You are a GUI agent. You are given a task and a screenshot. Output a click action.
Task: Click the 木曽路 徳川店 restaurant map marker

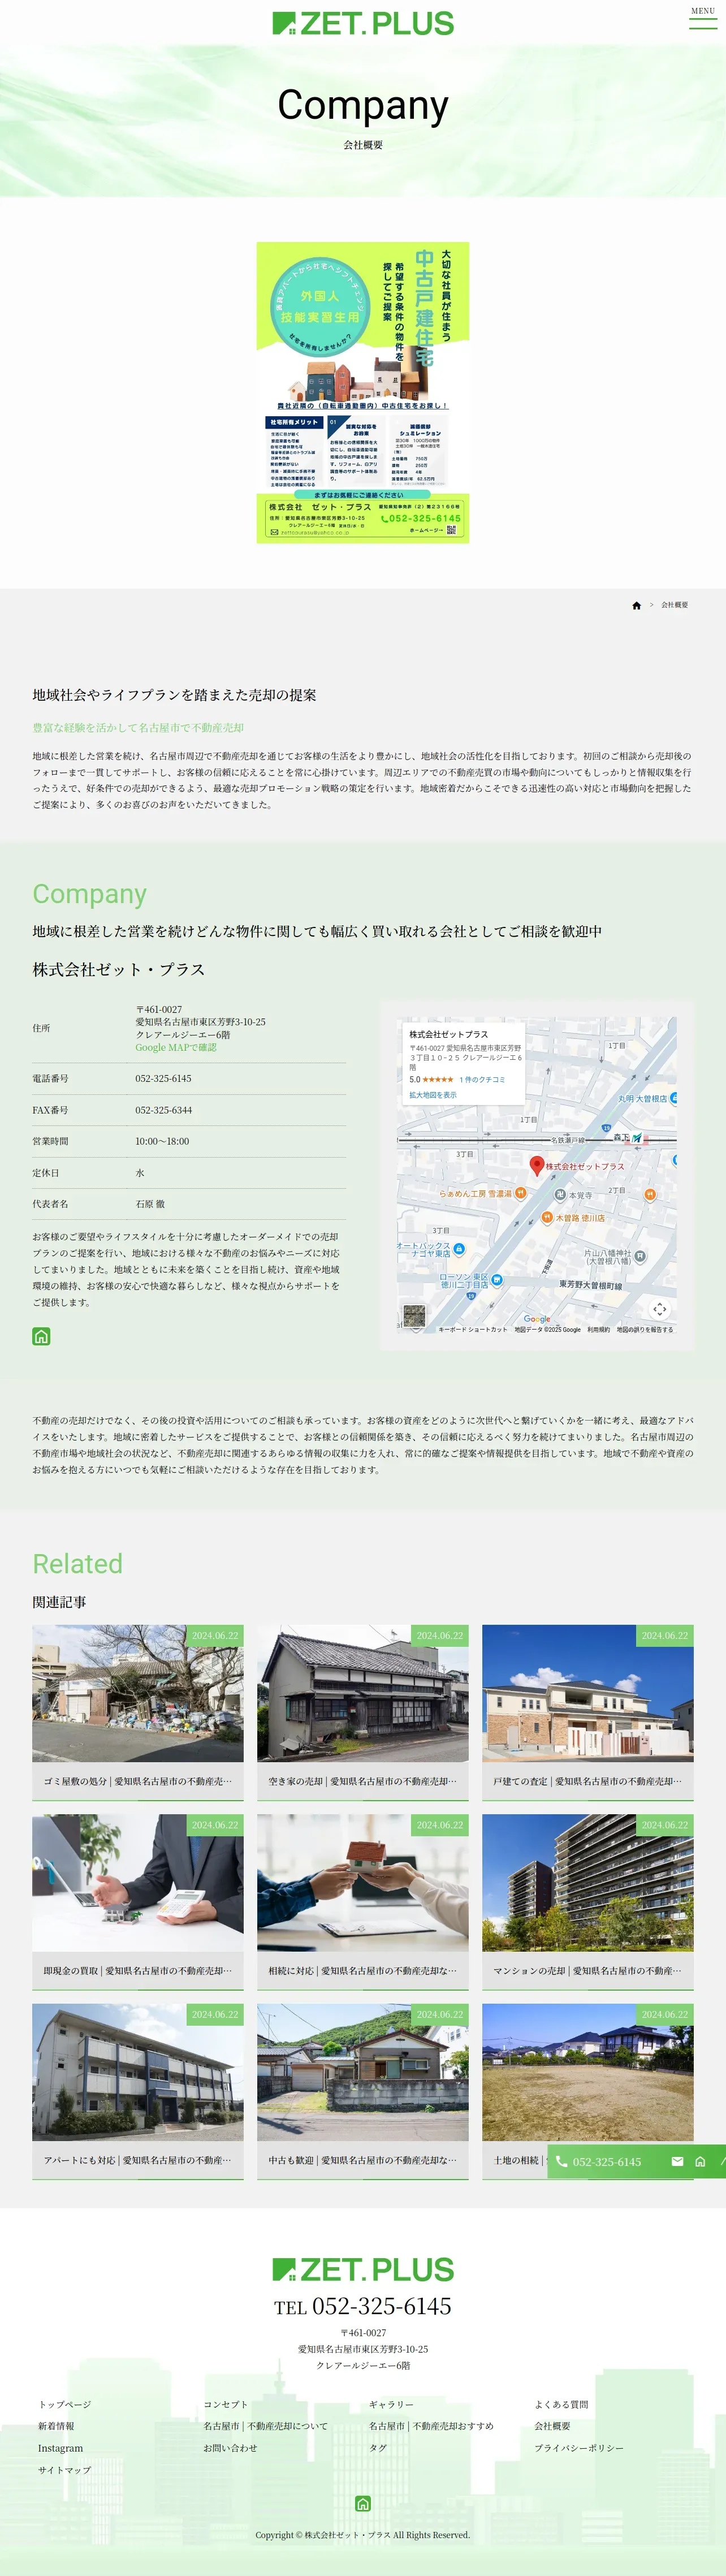547,1218
